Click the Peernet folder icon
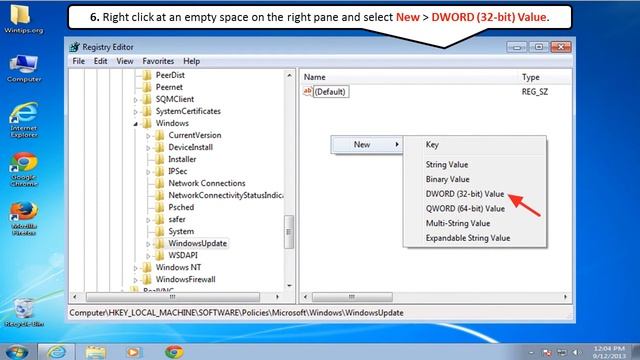The width and height of the screenshot is (640, 360). 146,87
